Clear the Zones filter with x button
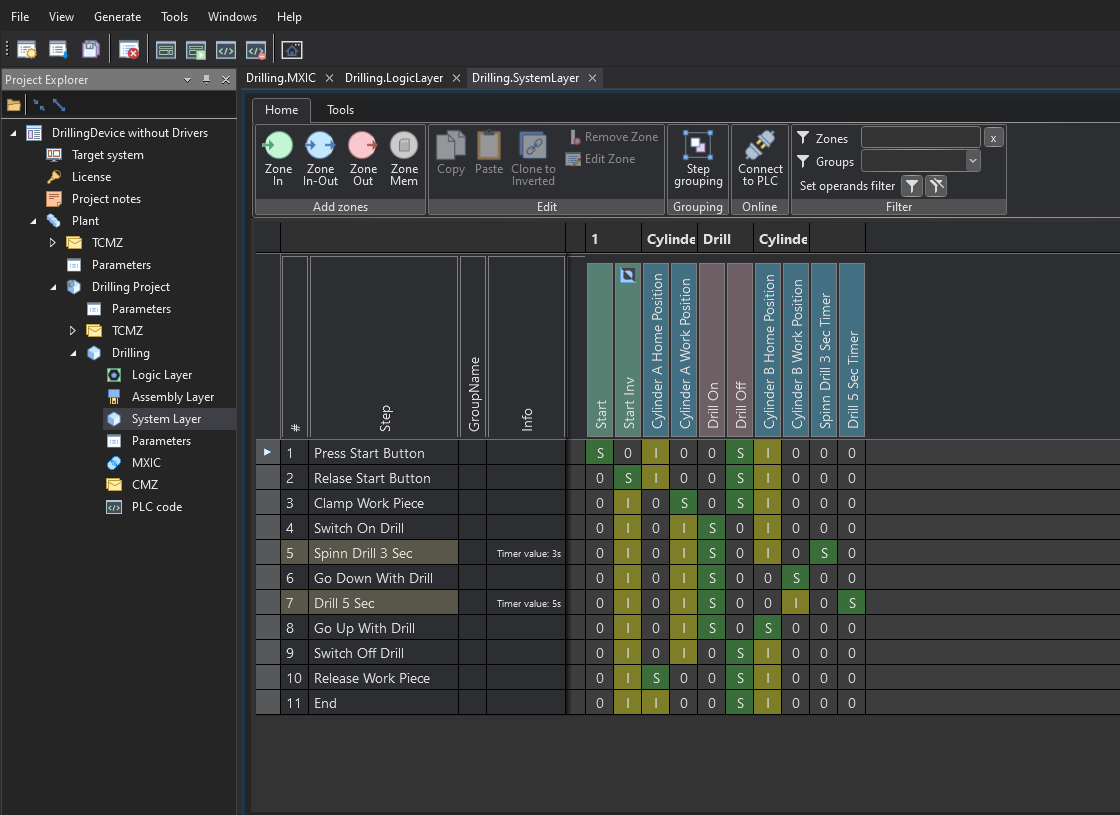This screenshot has width=1120, height=815. pyautogui.click(x=993, y=138)
